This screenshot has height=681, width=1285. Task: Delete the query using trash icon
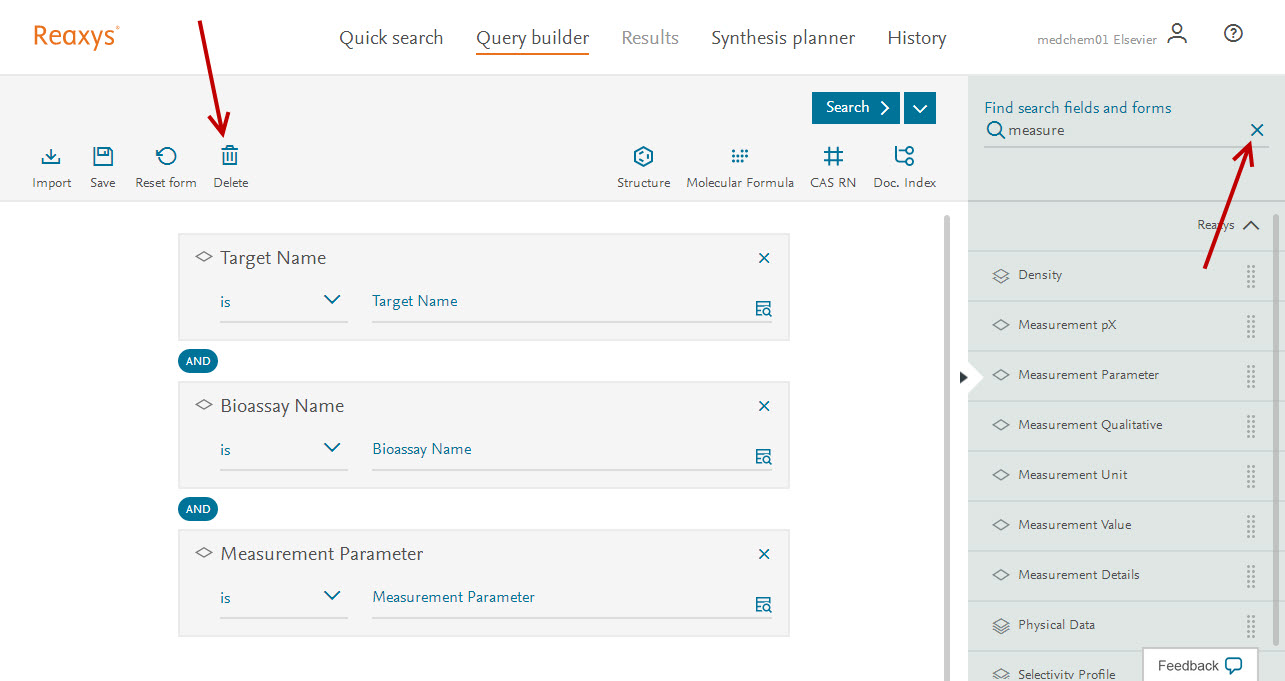pyautogui.click(x=230, y=157)
